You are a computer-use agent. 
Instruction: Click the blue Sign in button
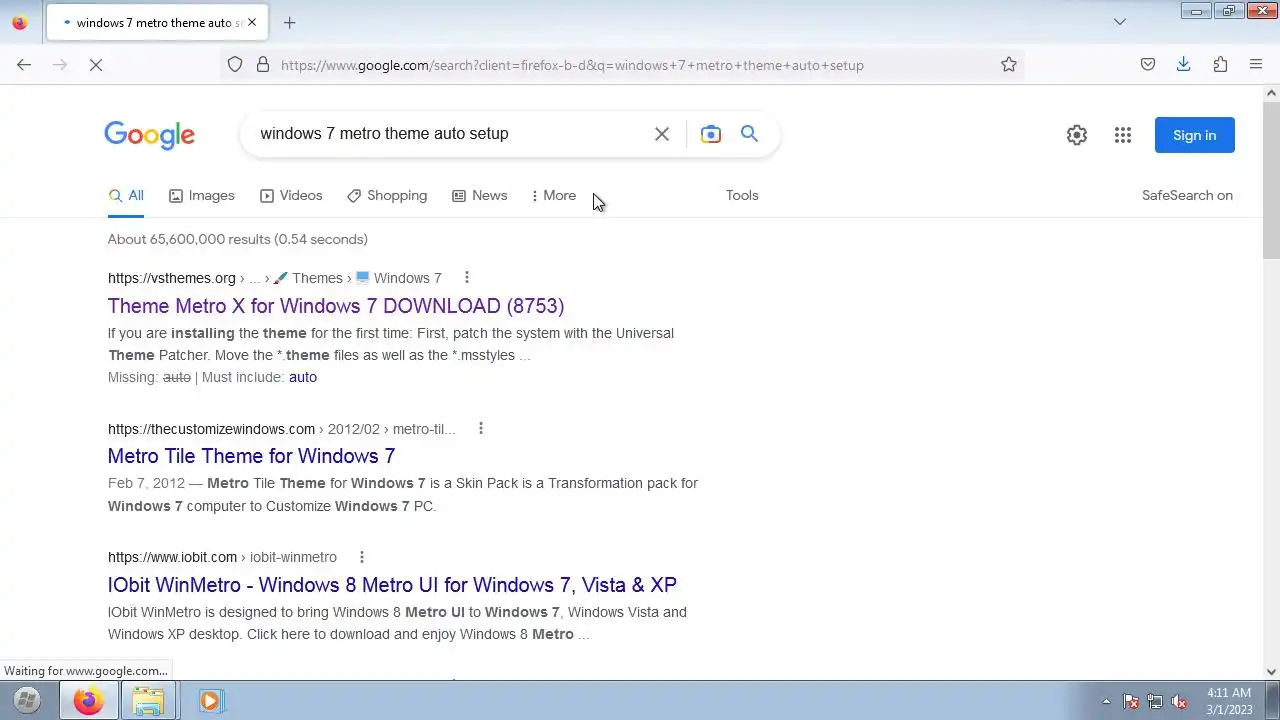click(1195, 135)
